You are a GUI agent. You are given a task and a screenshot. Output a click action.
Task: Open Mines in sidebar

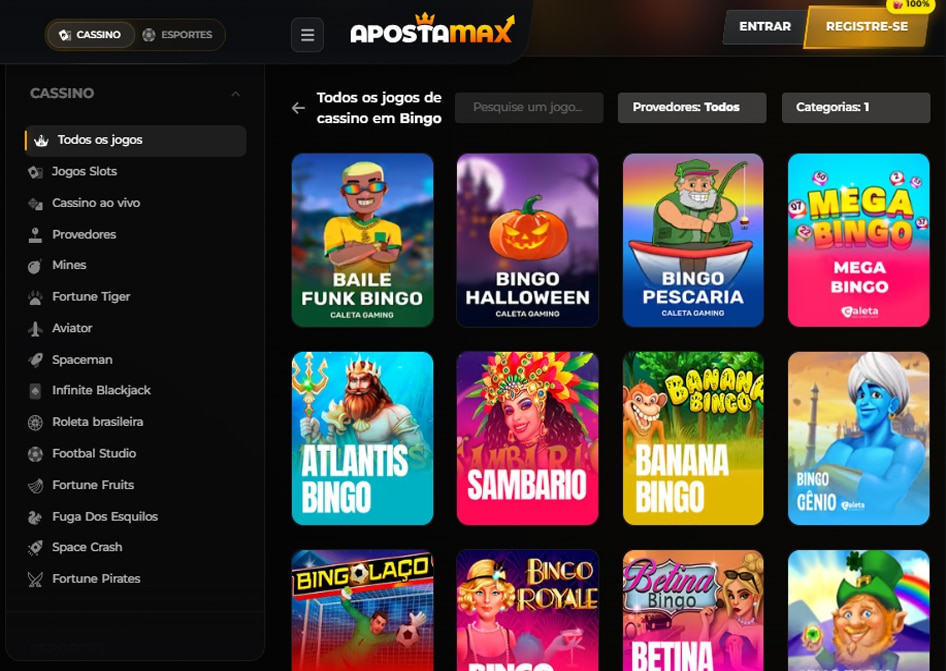(x=69, y=265)
